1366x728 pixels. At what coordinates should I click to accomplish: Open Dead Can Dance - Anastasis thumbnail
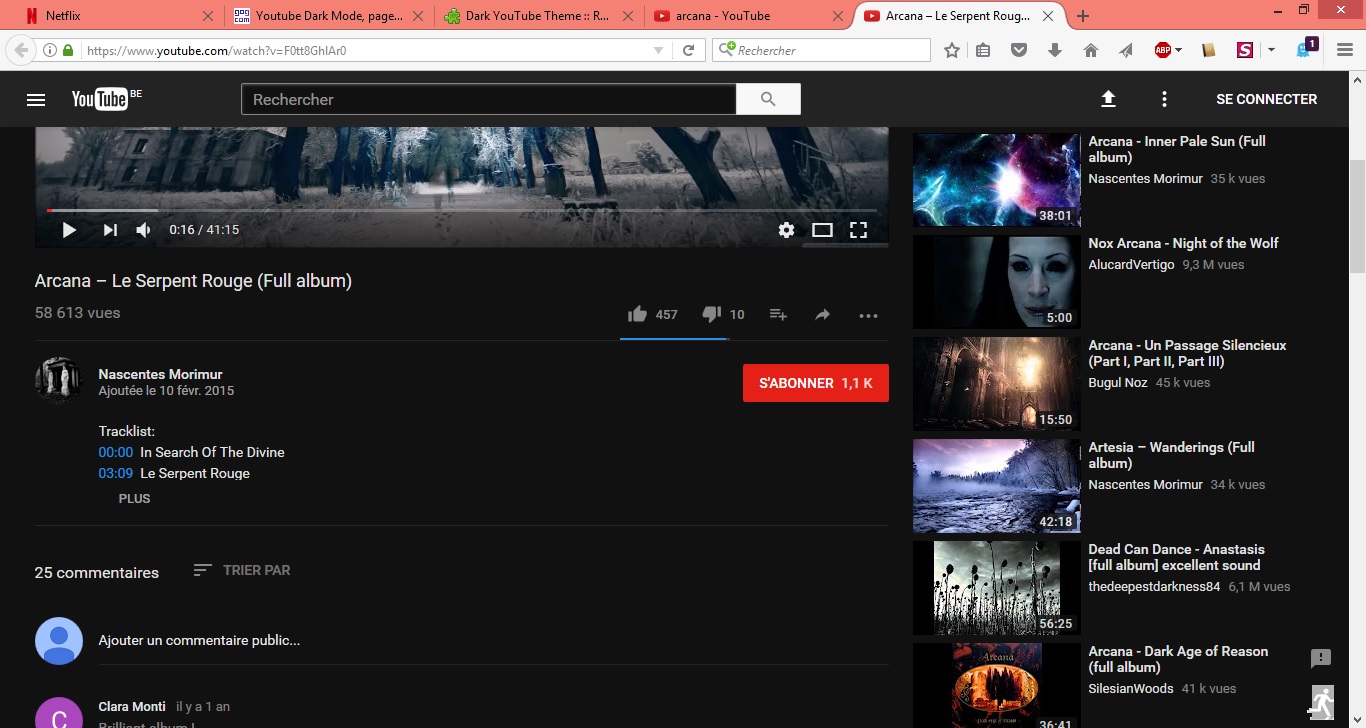tap(996, 588)
